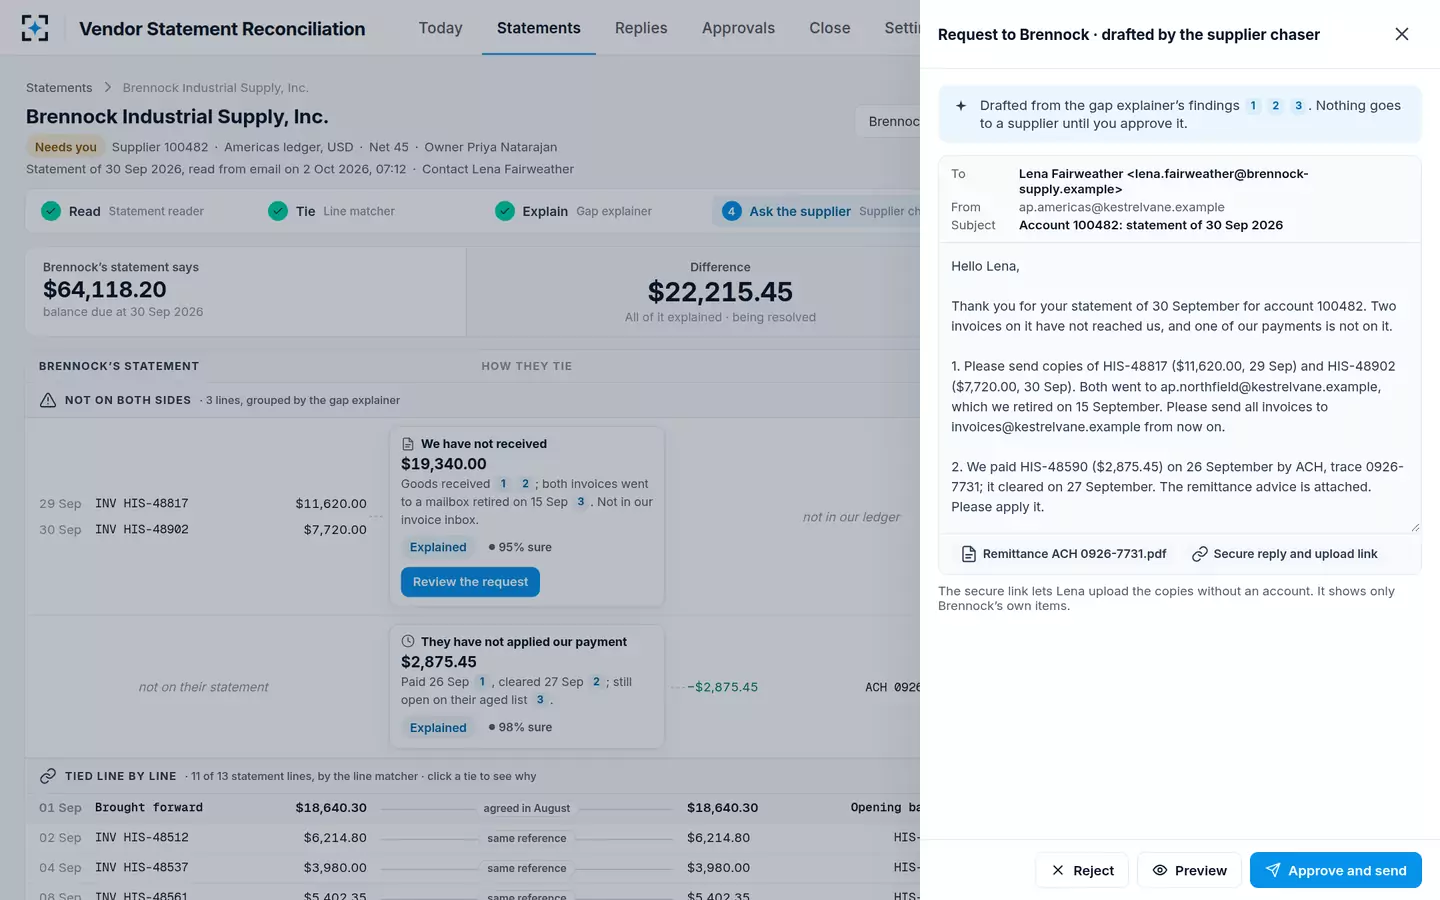Open the Approvals tab
The width and height of the screenshot is (1440, 900).
tap(738, 28)
